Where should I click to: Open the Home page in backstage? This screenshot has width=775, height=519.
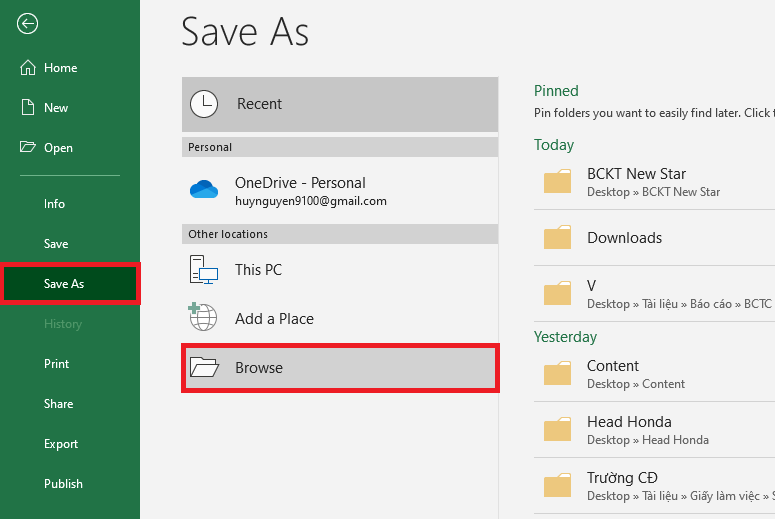coord(60,68)
